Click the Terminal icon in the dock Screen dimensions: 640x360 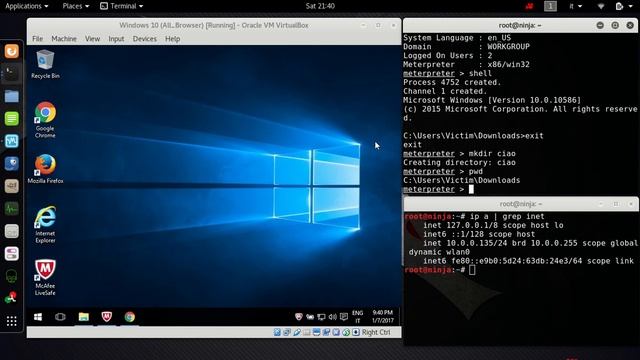click(x=11, y=73)
